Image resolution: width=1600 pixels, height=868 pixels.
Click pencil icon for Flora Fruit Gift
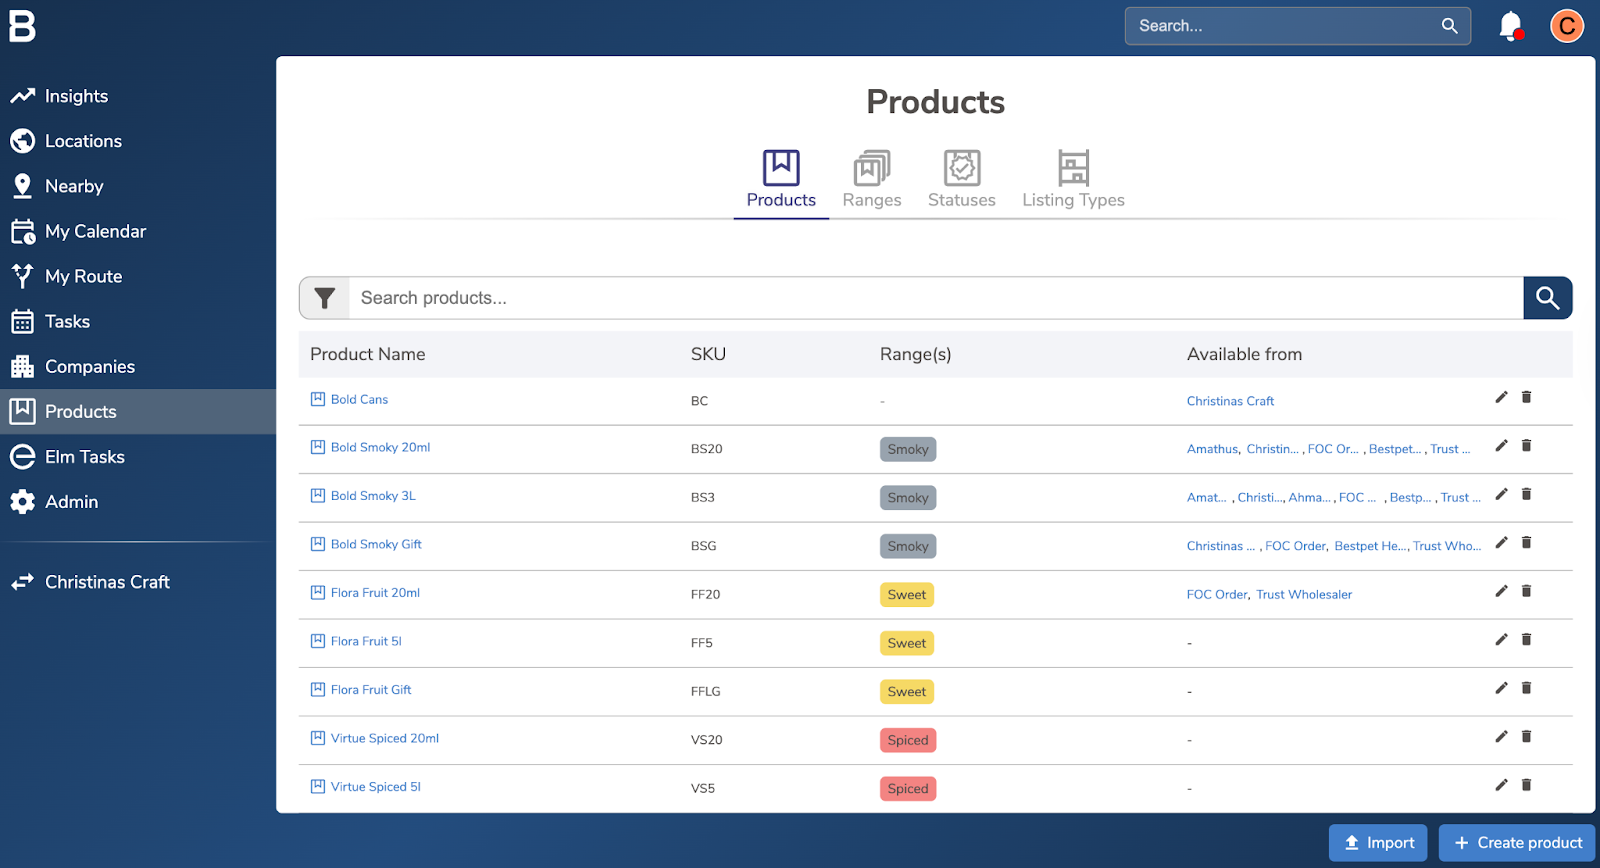[x=1501, y=688]
